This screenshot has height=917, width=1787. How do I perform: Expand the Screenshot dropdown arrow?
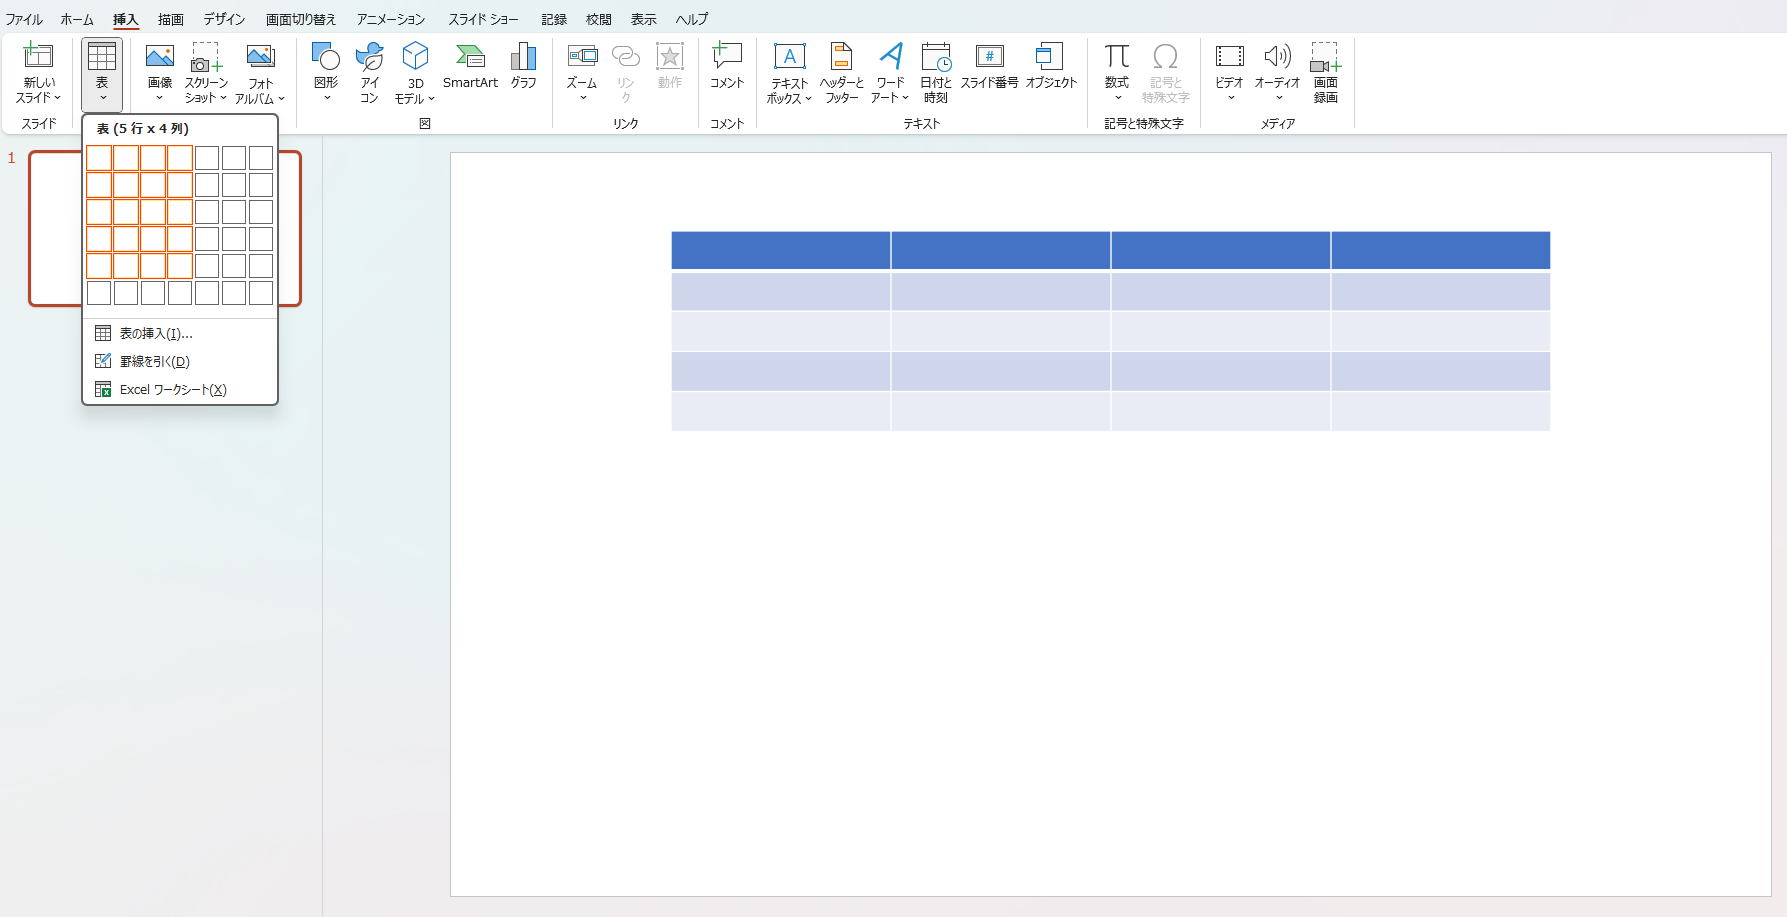pyautogui.click(x=223, y=98)
